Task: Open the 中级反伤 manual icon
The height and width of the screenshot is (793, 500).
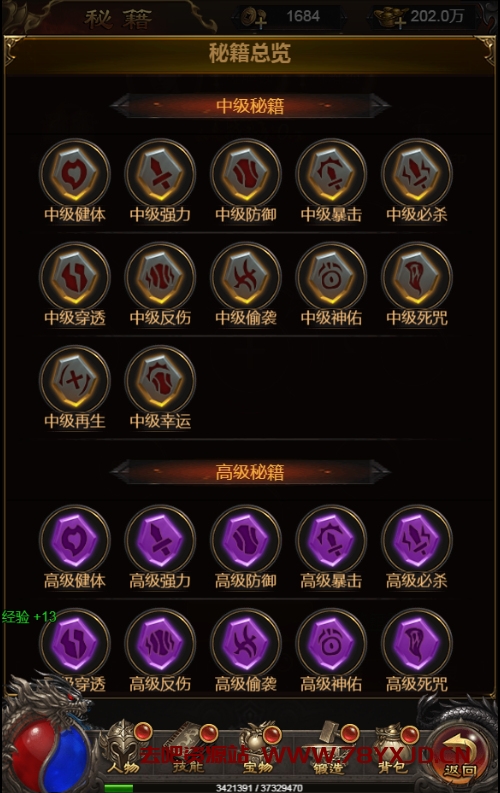Action: 160,277
